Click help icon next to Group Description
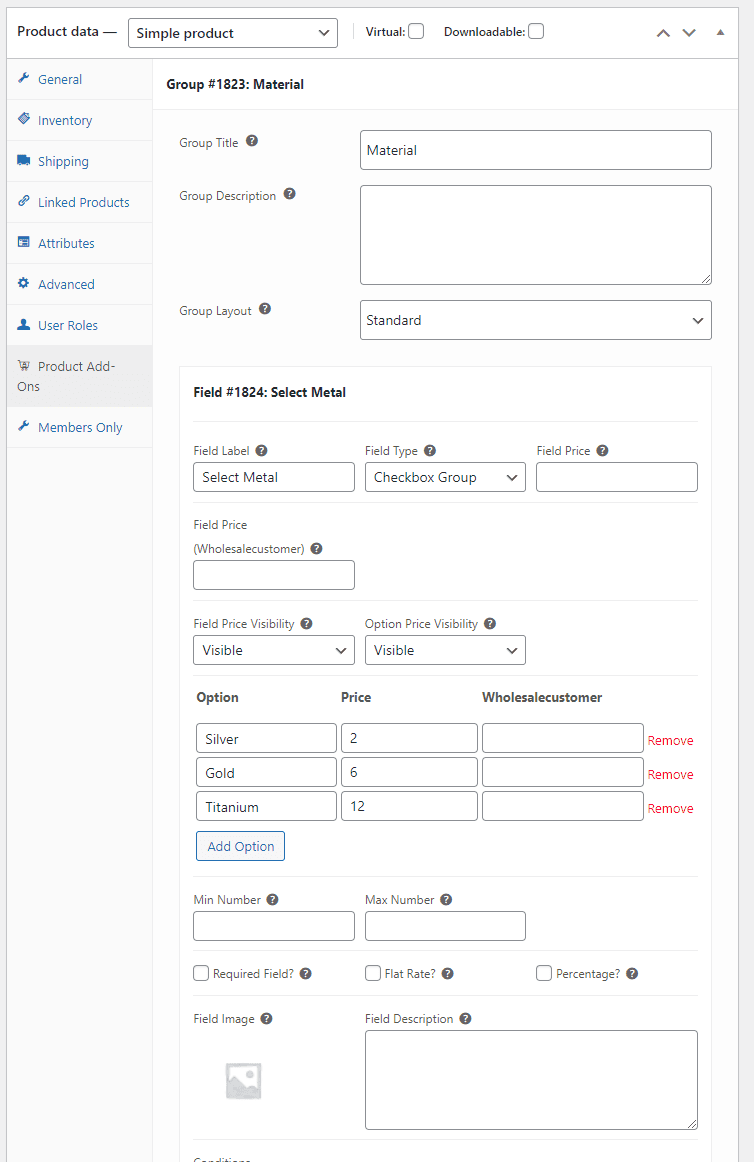 (290, 193)
